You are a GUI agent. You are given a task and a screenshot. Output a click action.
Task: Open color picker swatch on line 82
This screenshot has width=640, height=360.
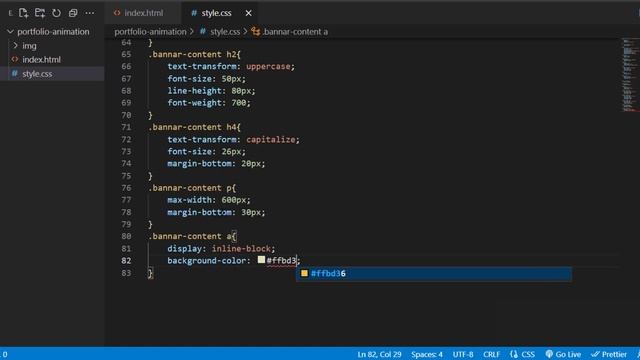pos(261,260)
